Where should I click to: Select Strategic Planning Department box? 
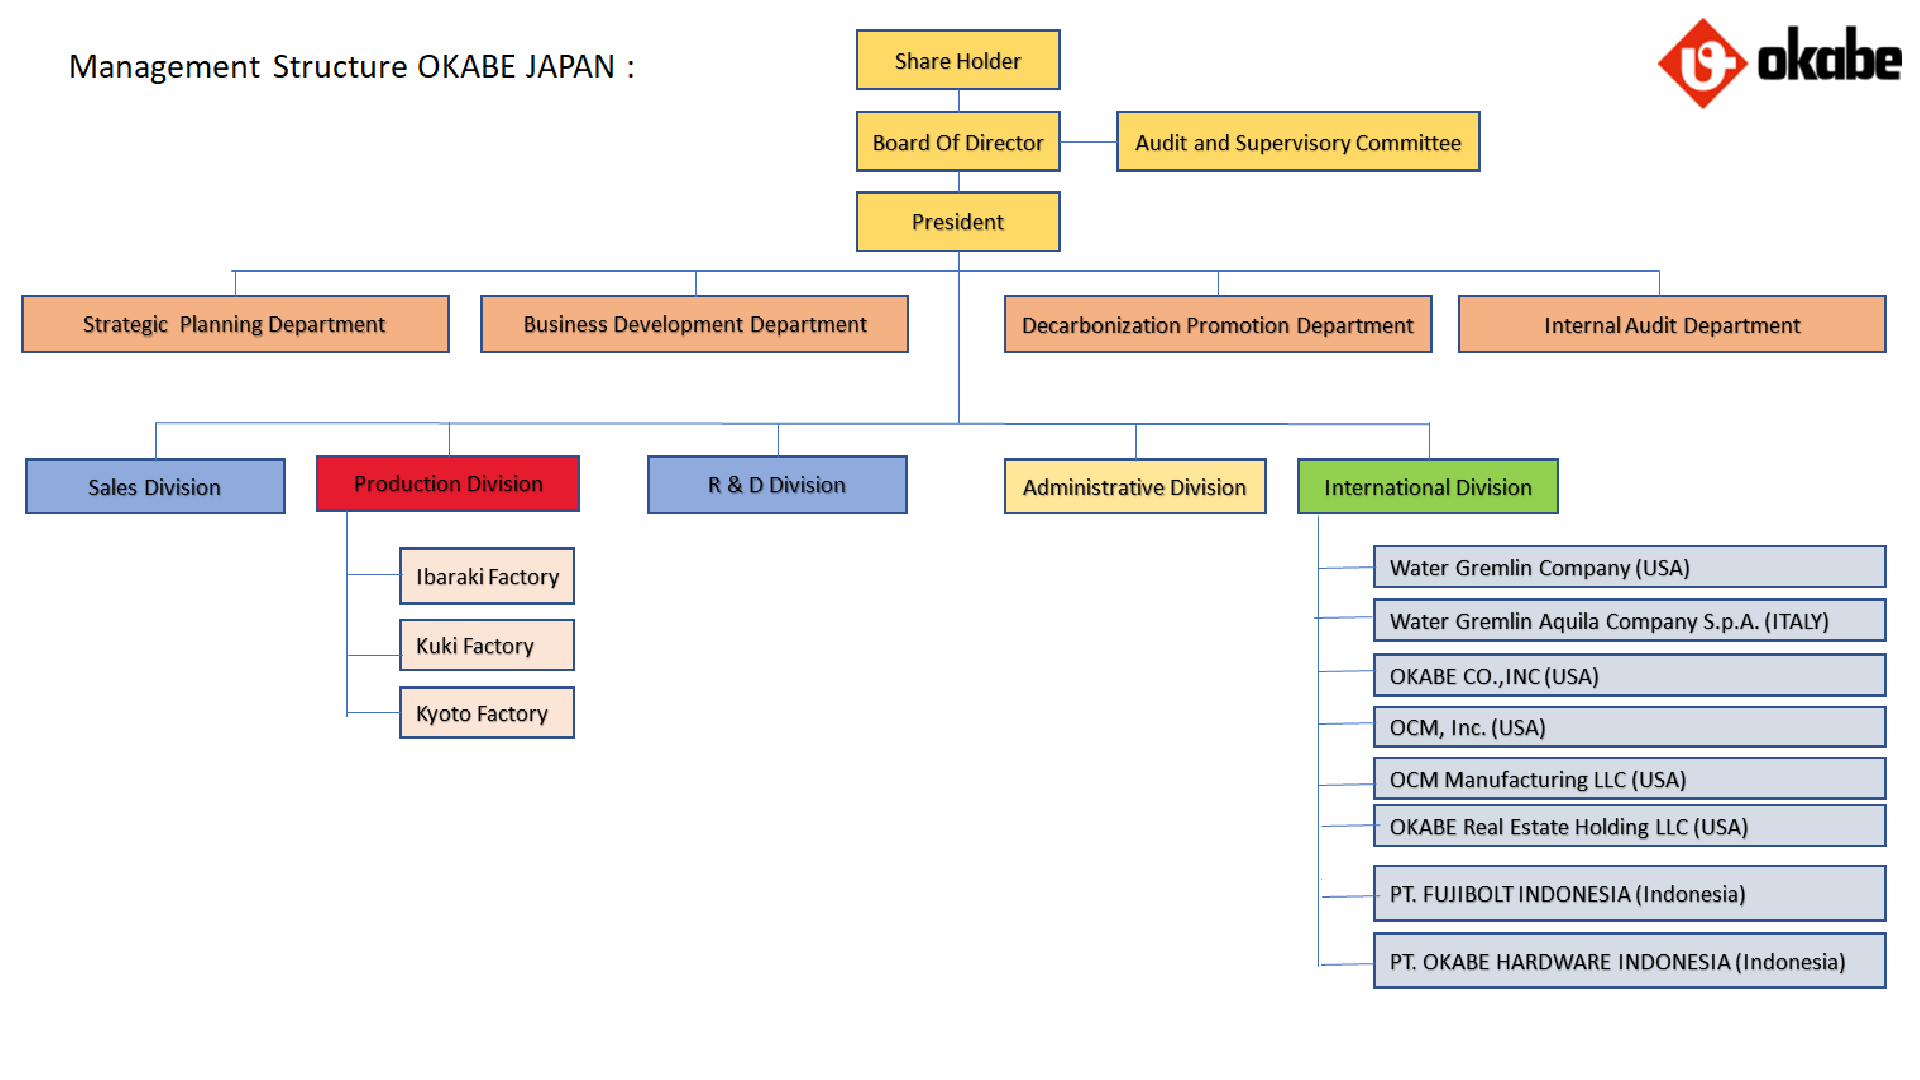pyautogui.click(x=235, y=324)
